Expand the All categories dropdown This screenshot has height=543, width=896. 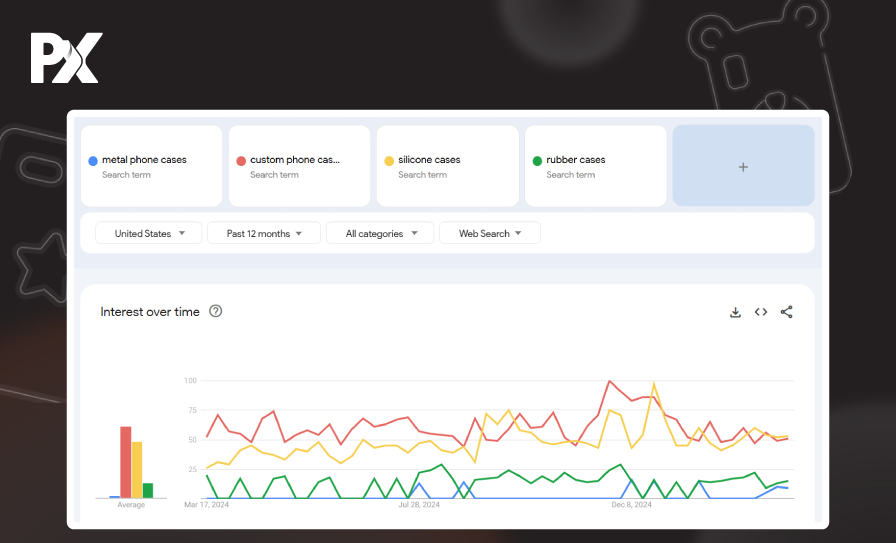[x=380, y=234]
